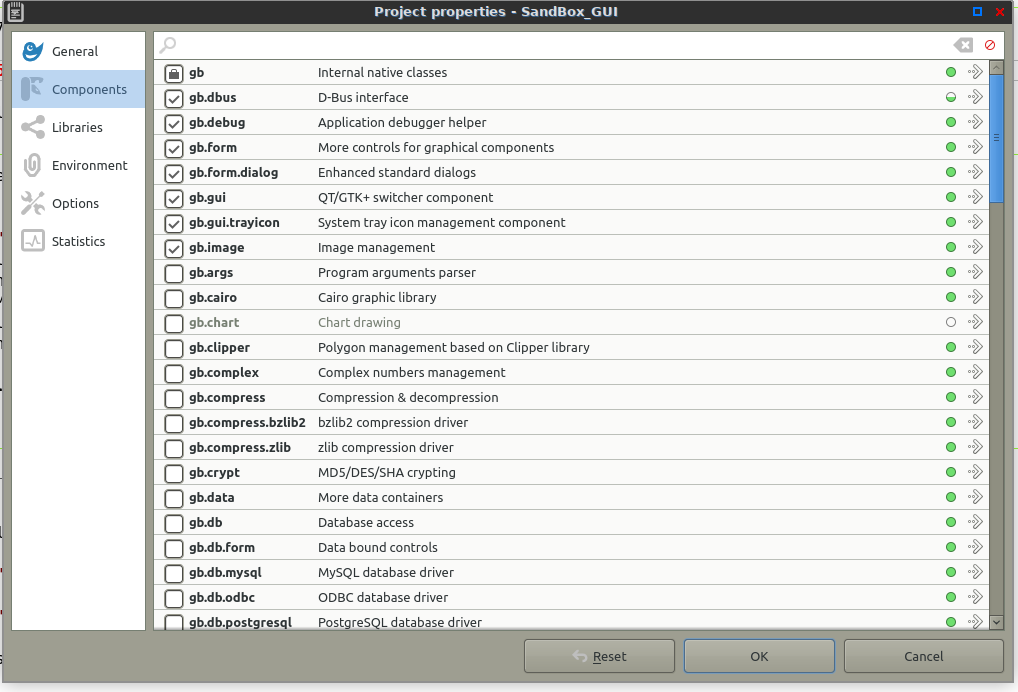Click the arrow icon for gb.dbus row

pos(975,98)
